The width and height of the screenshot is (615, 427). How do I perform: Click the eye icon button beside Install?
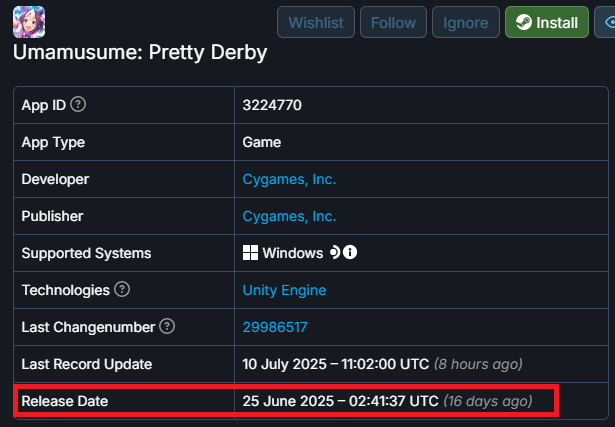tap(606, 22)
